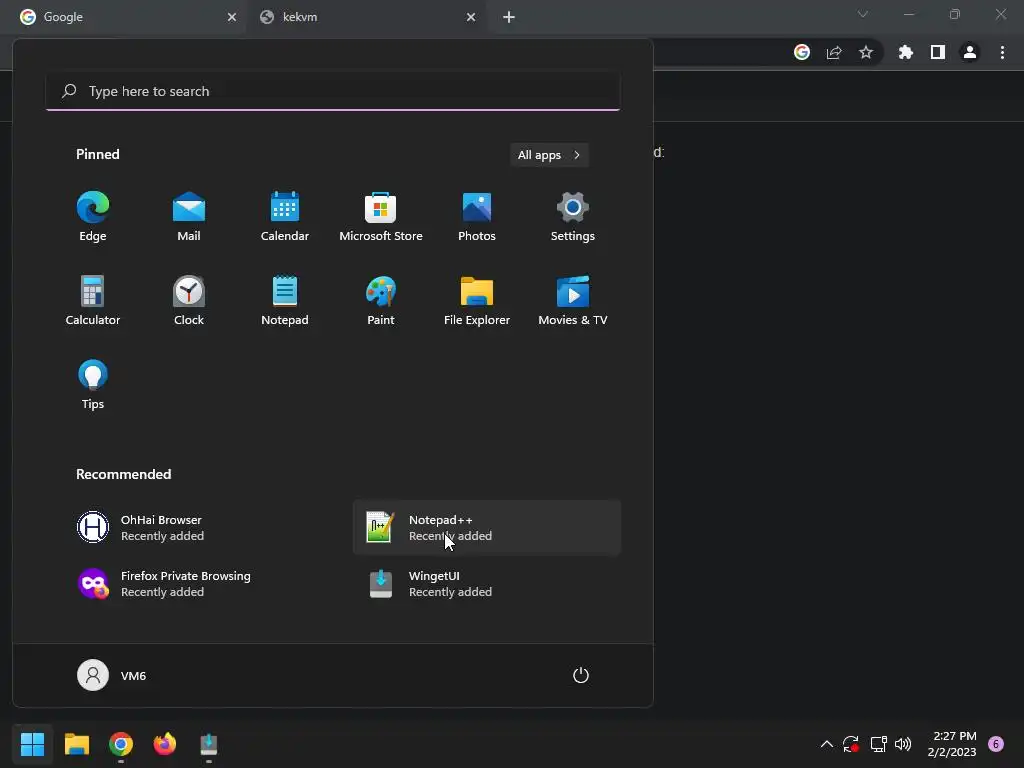Switch to Chrome on the taskbar
The image size is (1024, 768).
coord(121,744)
